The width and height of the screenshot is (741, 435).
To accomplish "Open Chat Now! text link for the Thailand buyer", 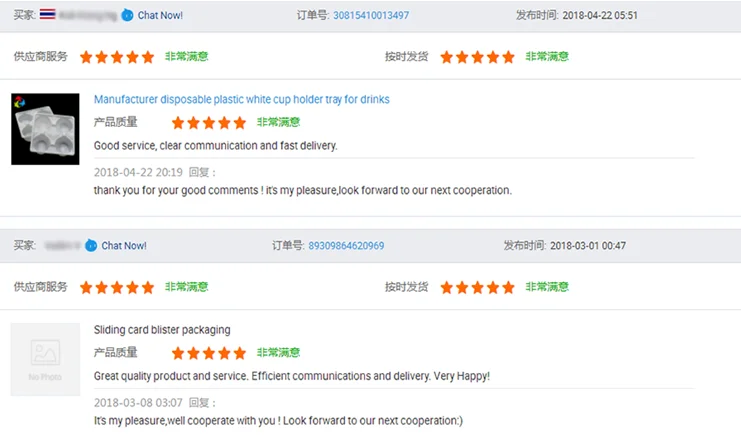I will [x=160, y=16].
